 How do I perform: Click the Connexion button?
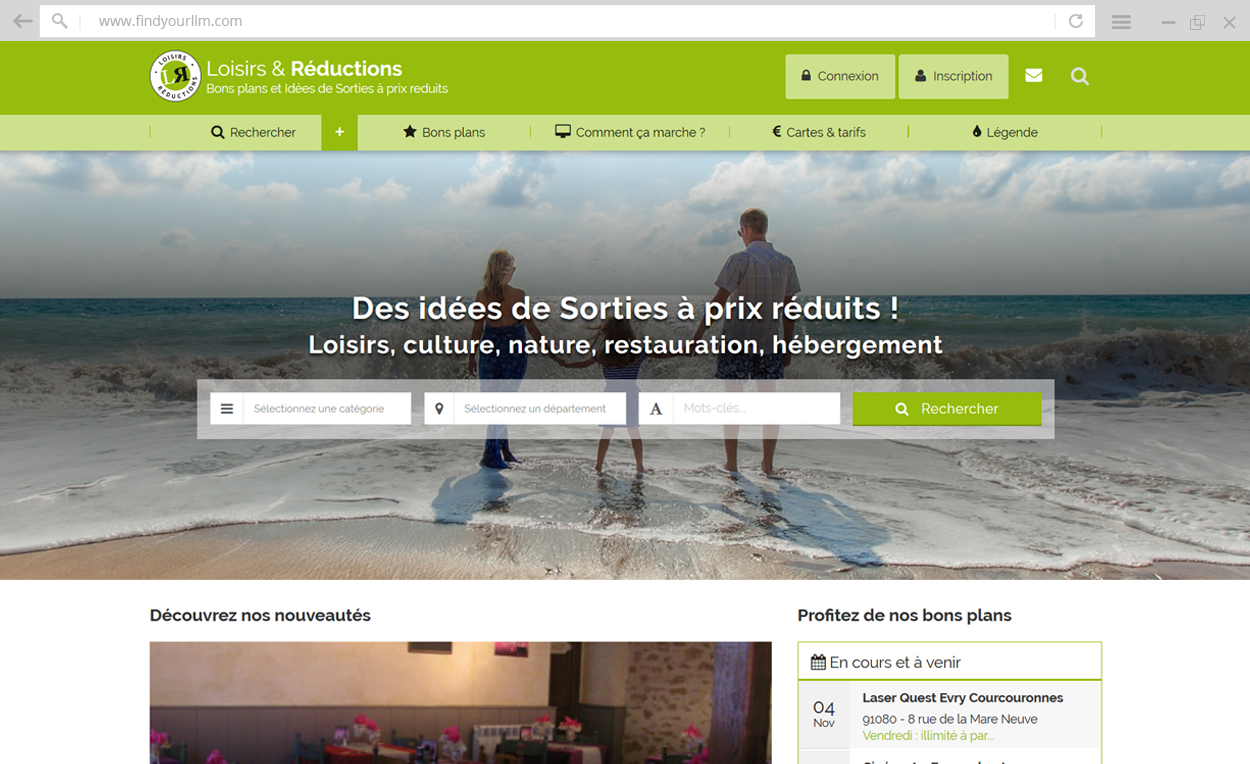[x=840, y=76]
